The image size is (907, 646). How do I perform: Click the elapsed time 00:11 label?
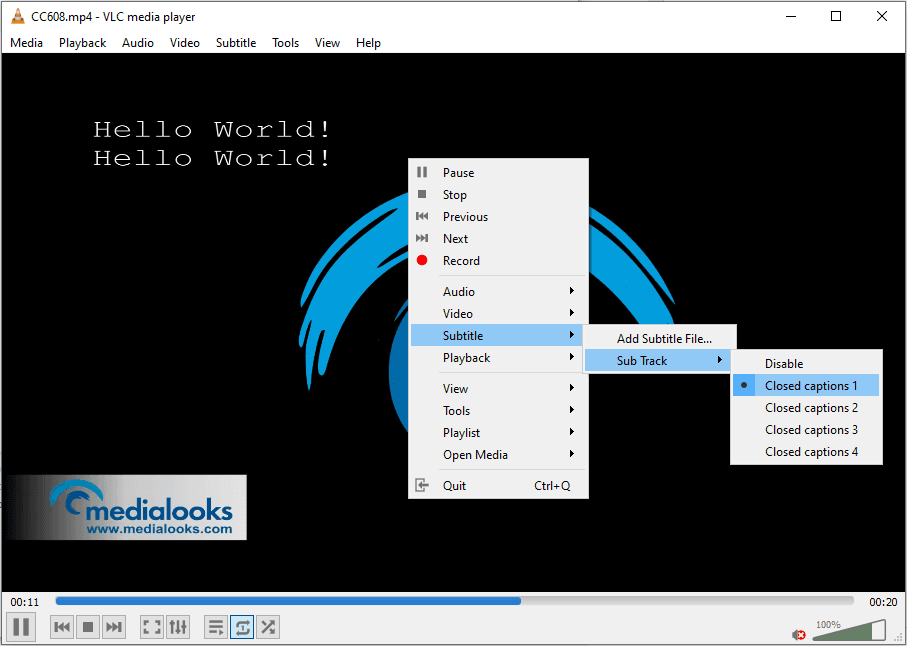24,602
